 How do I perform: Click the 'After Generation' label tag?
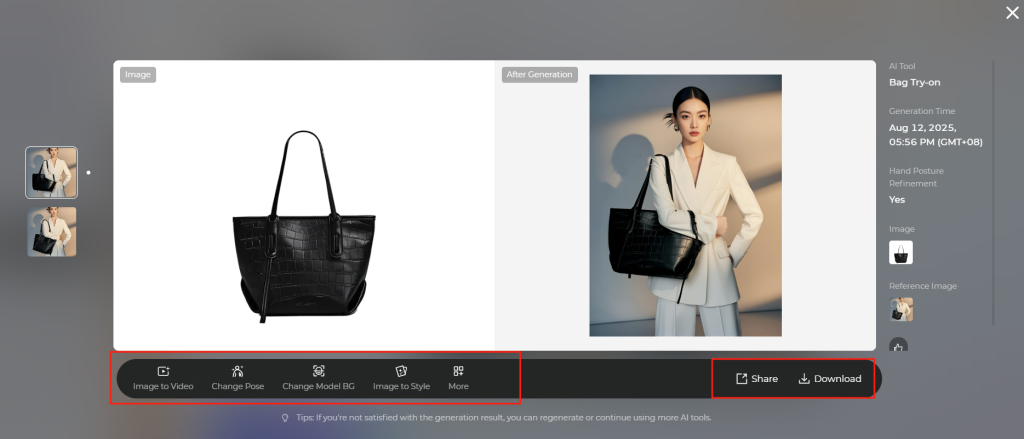tap(539, 74)
